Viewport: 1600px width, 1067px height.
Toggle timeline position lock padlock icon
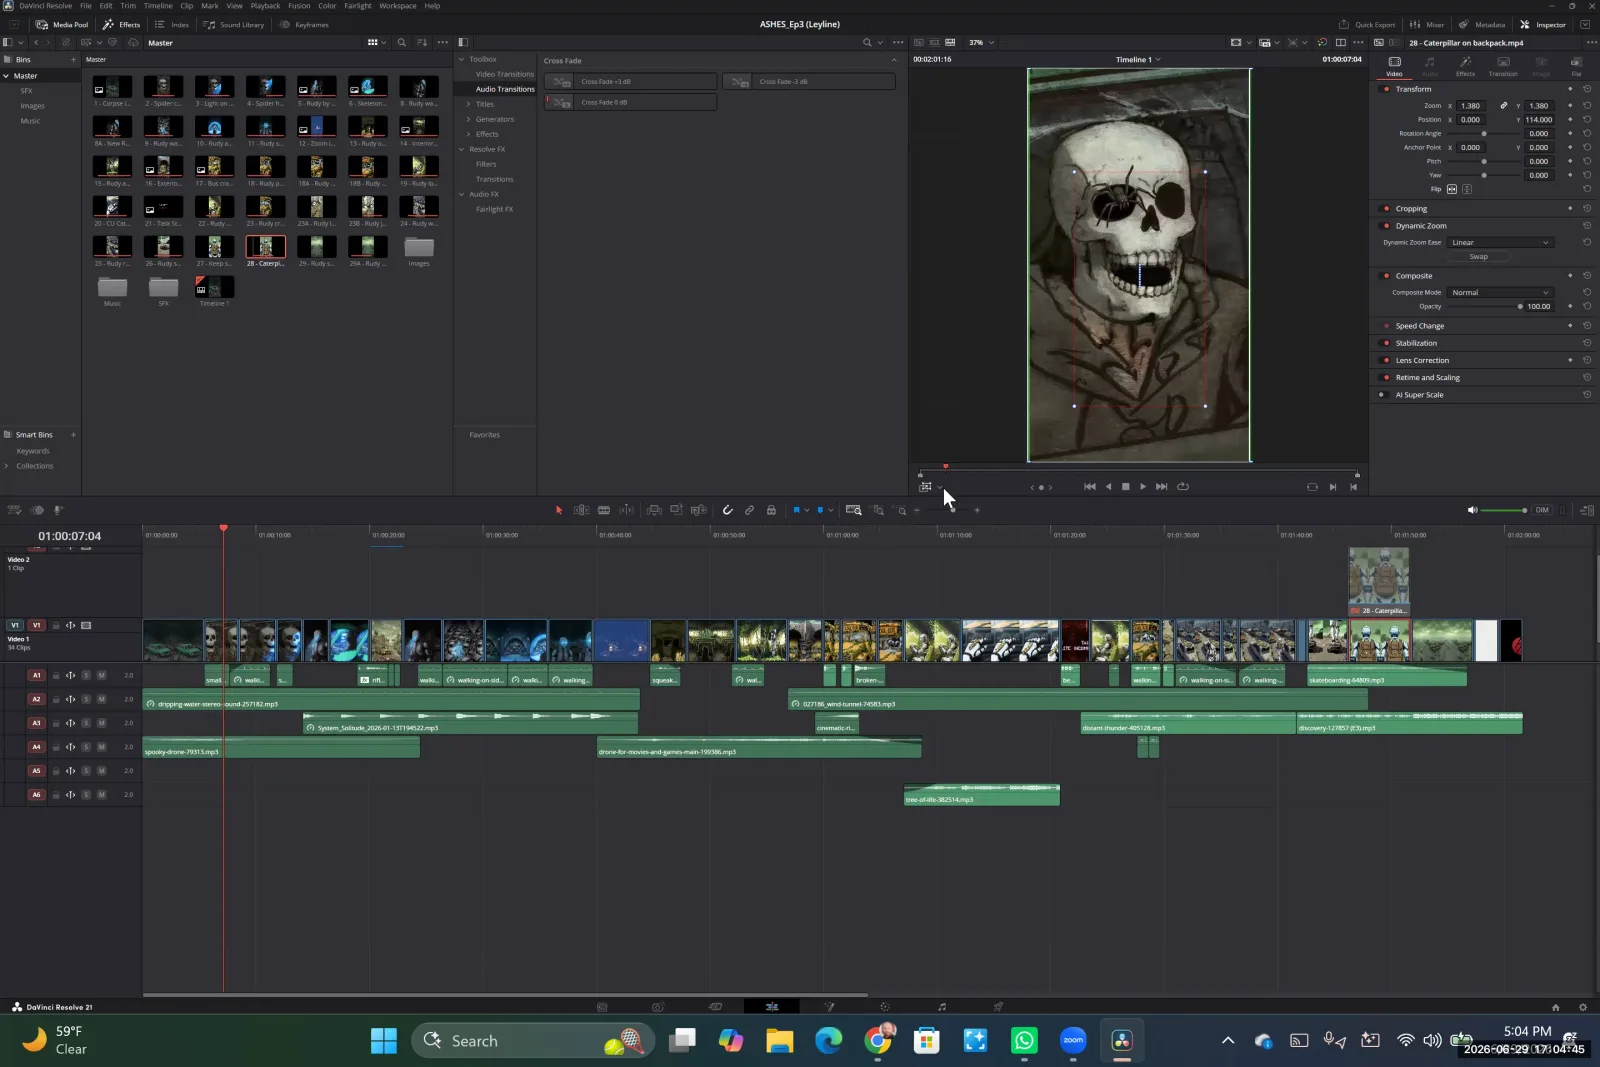[771, 510]
